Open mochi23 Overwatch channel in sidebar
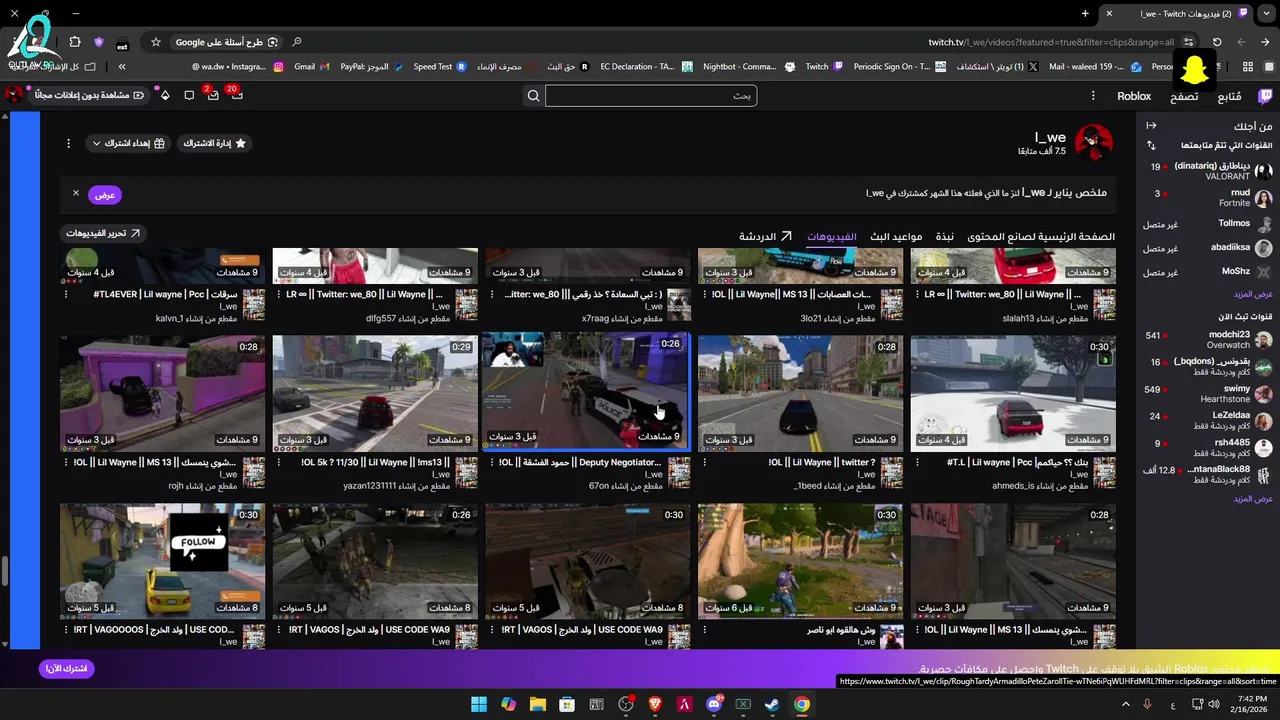Screen dimensions: 1280x720 click(1208, 340)
